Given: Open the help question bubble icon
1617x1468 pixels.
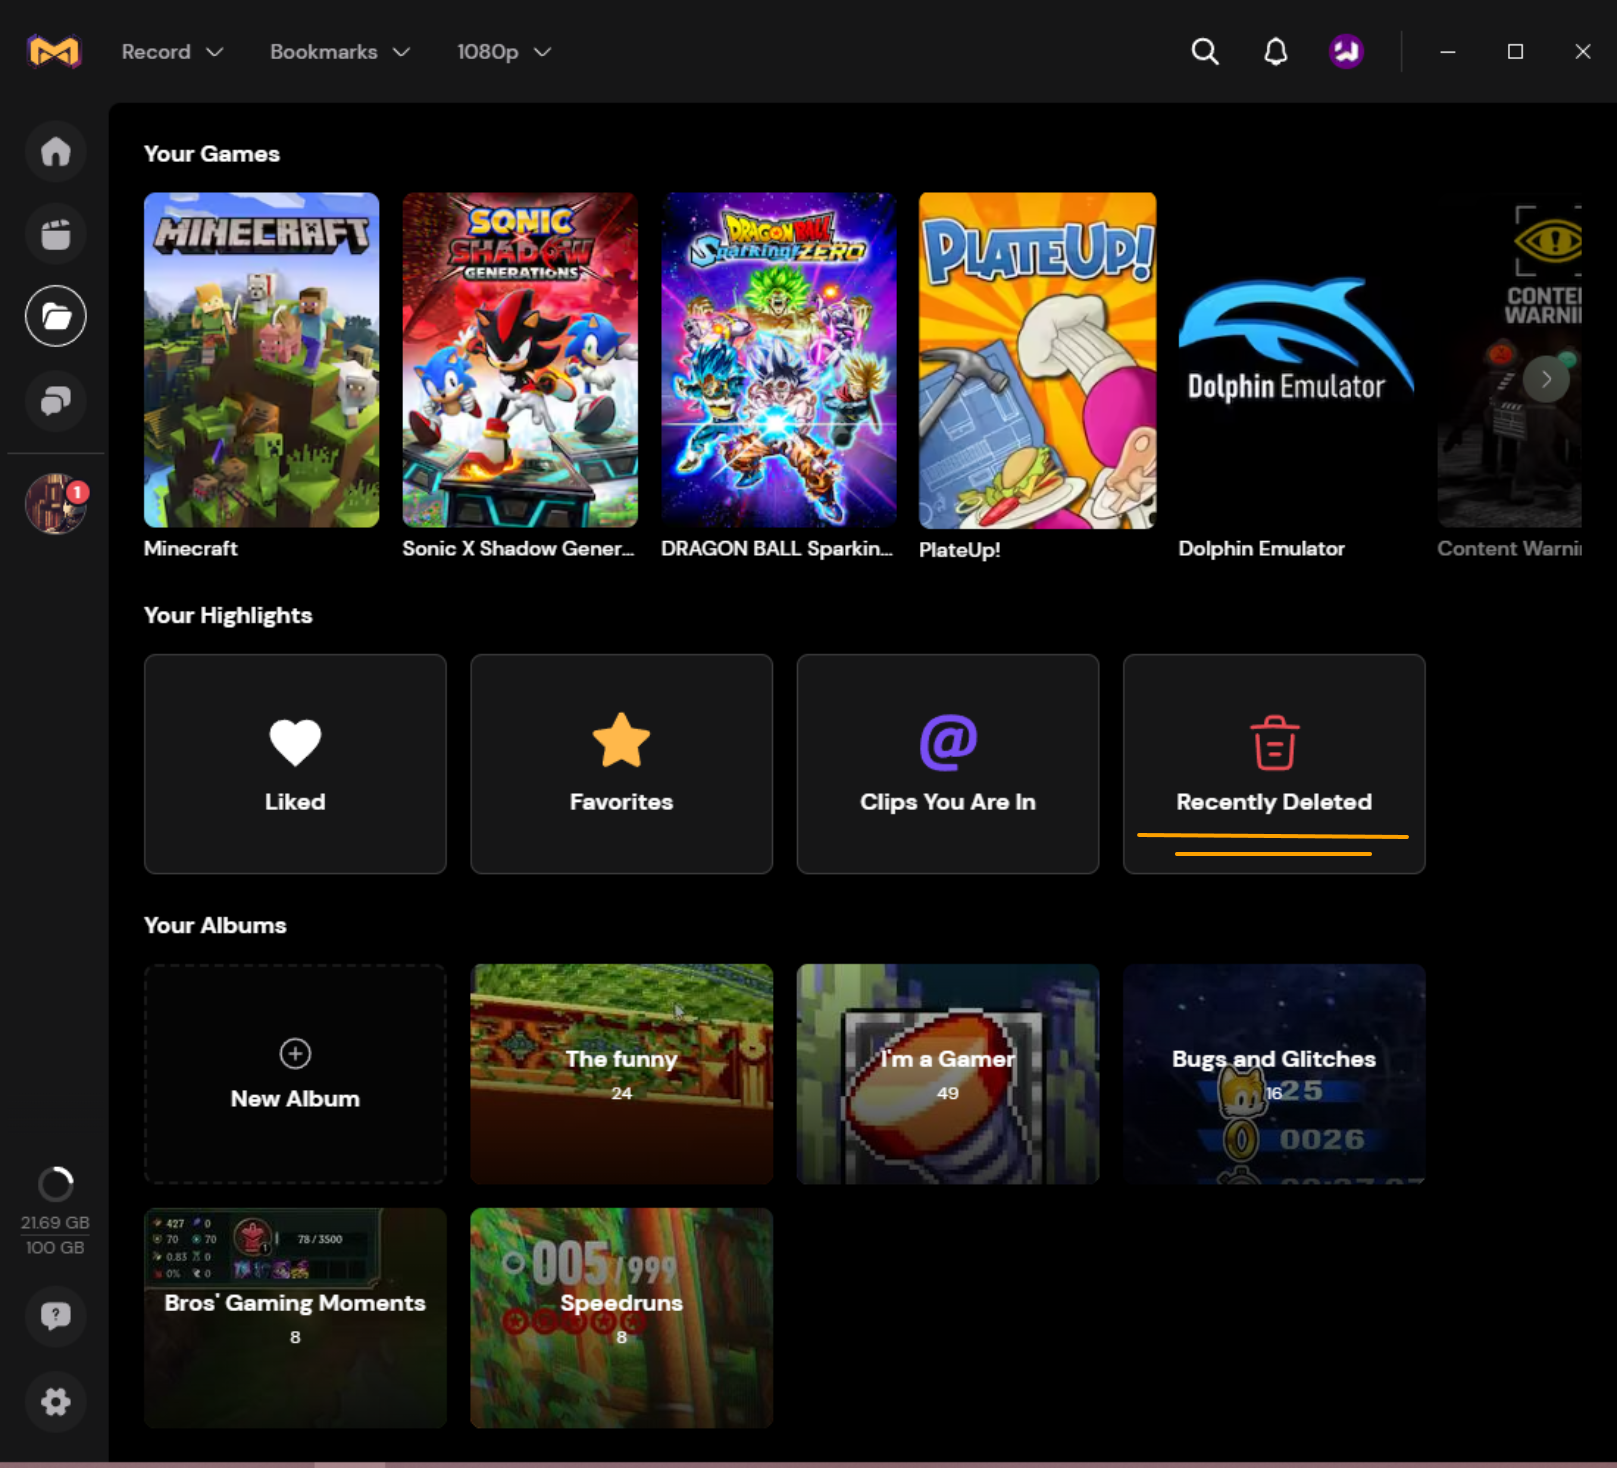Looking at the screenshot, I should pos(56,1315).
